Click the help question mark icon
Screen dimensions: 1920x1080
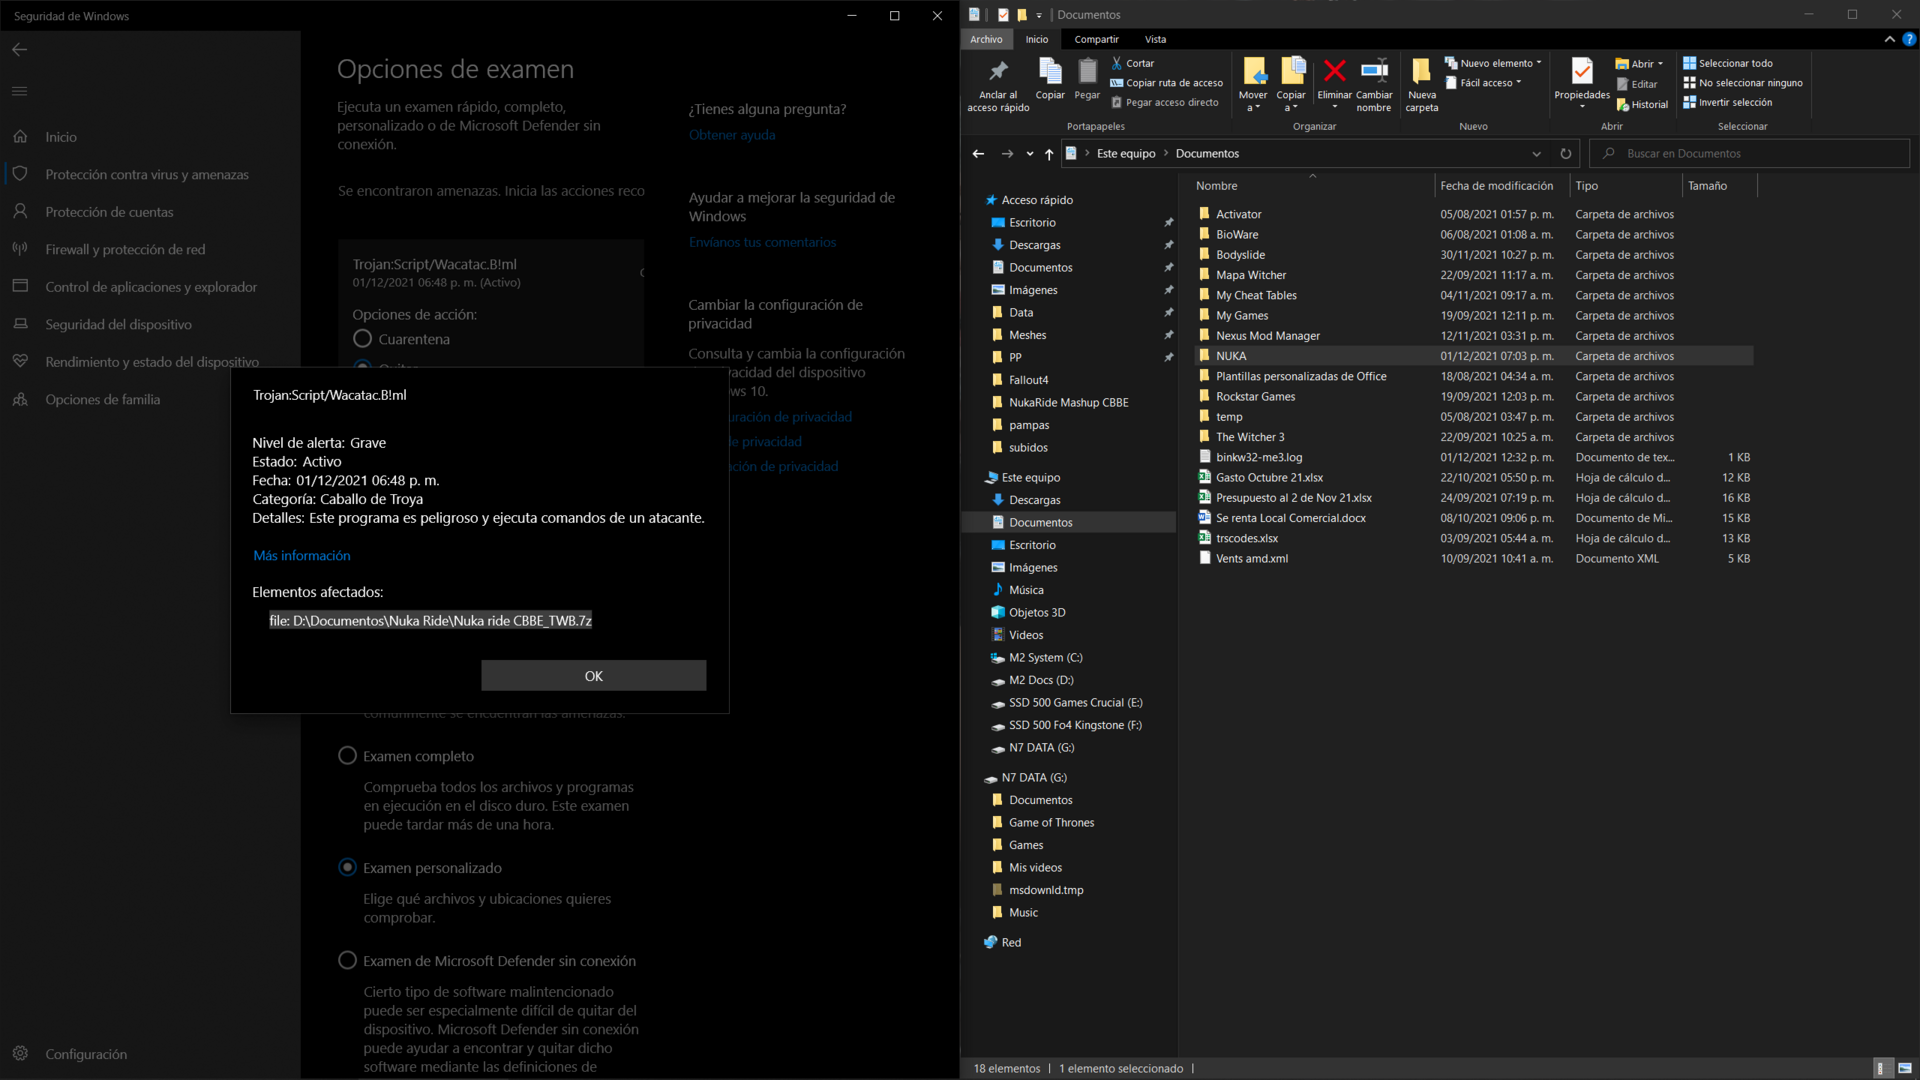tap(1909, 39)
